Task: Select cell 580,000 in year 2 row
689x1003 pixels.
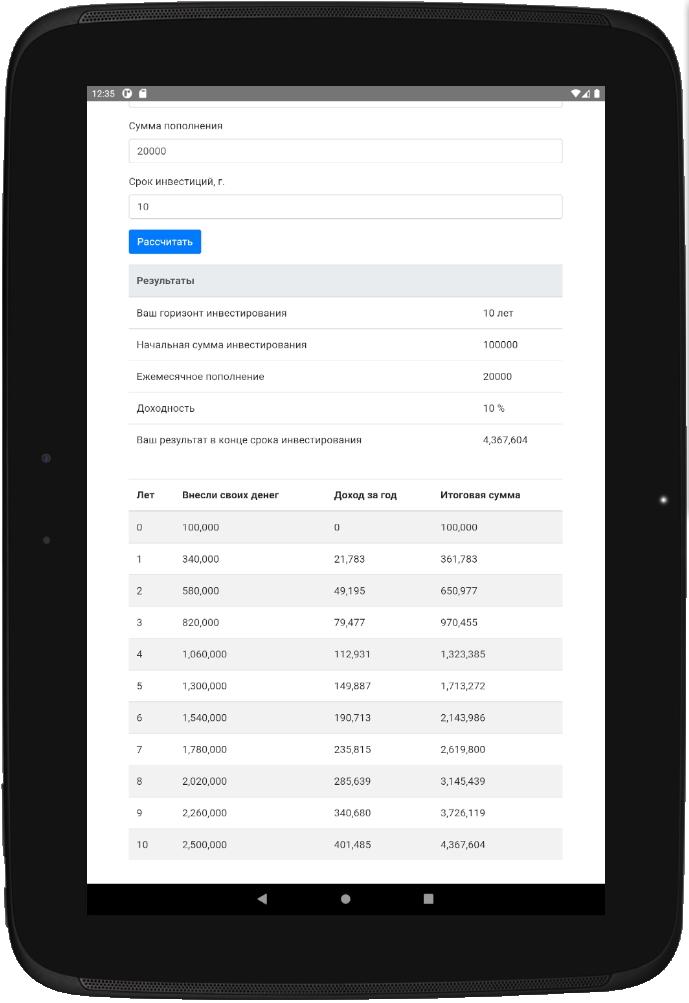Action: [200, 591]
